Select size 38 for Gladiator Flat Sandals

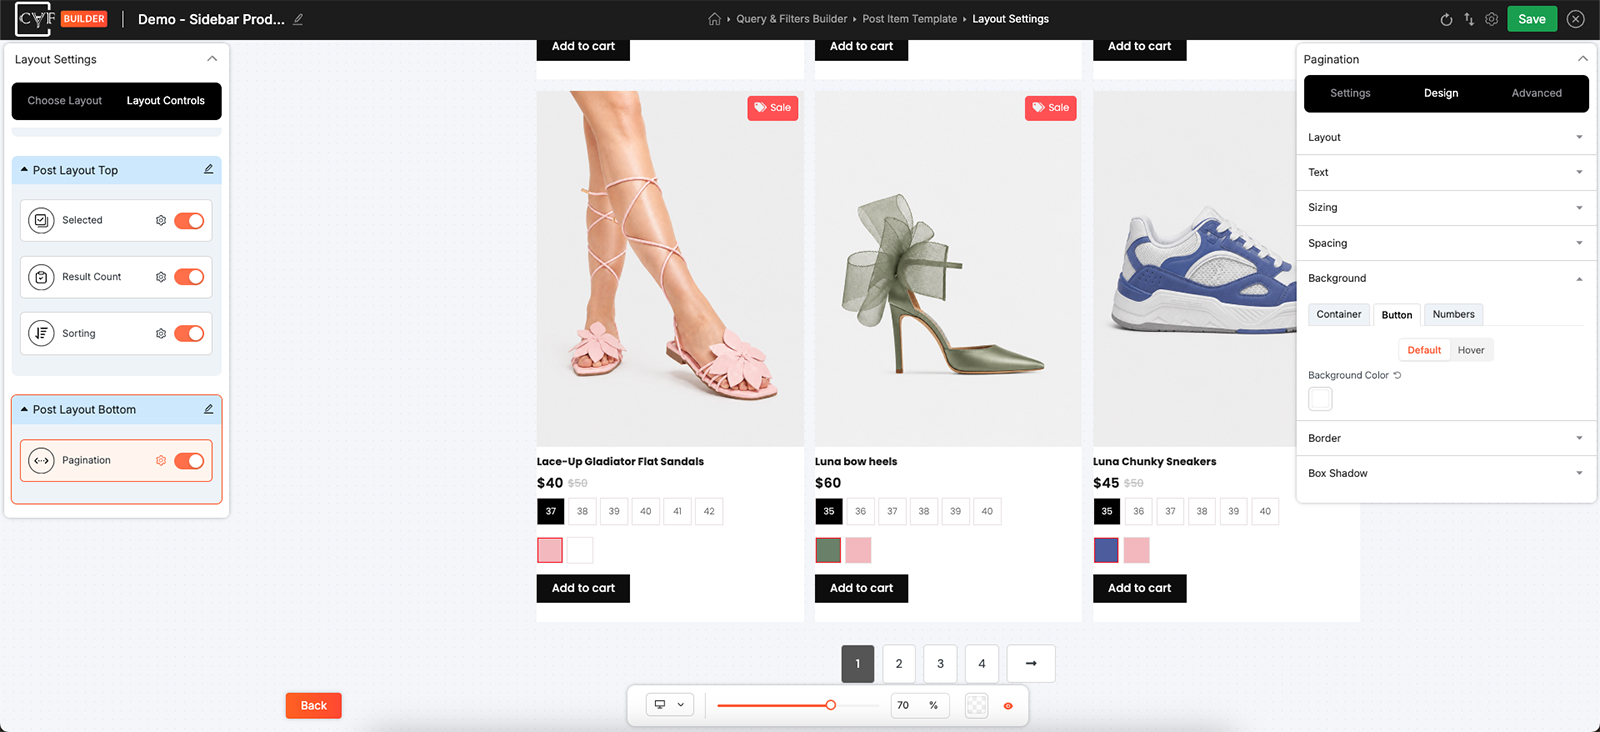point(582,511)
